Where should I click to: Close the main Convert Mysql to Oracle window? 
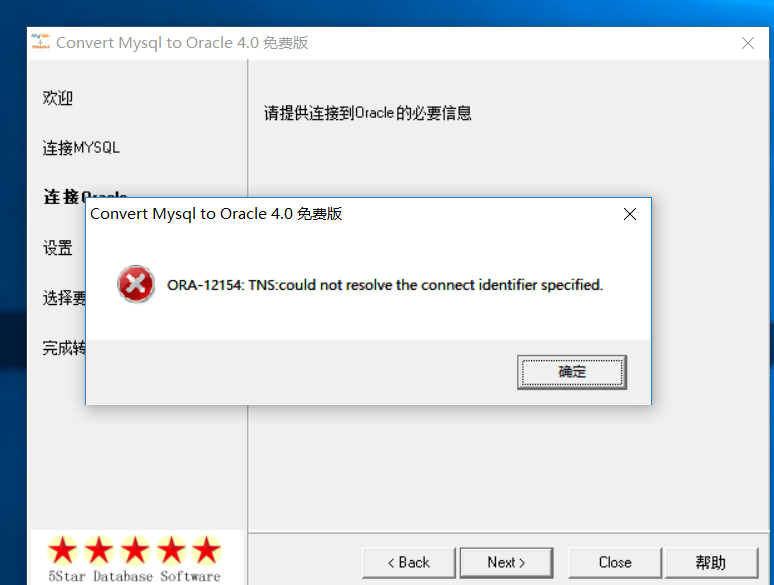pyautogui.click(x=748, y=43)
